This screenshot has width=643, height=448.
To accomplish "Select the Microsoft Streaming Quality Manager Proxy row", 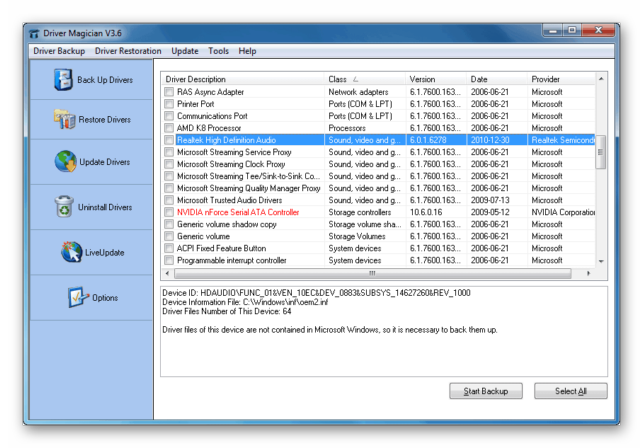I will tap(378, 188).
